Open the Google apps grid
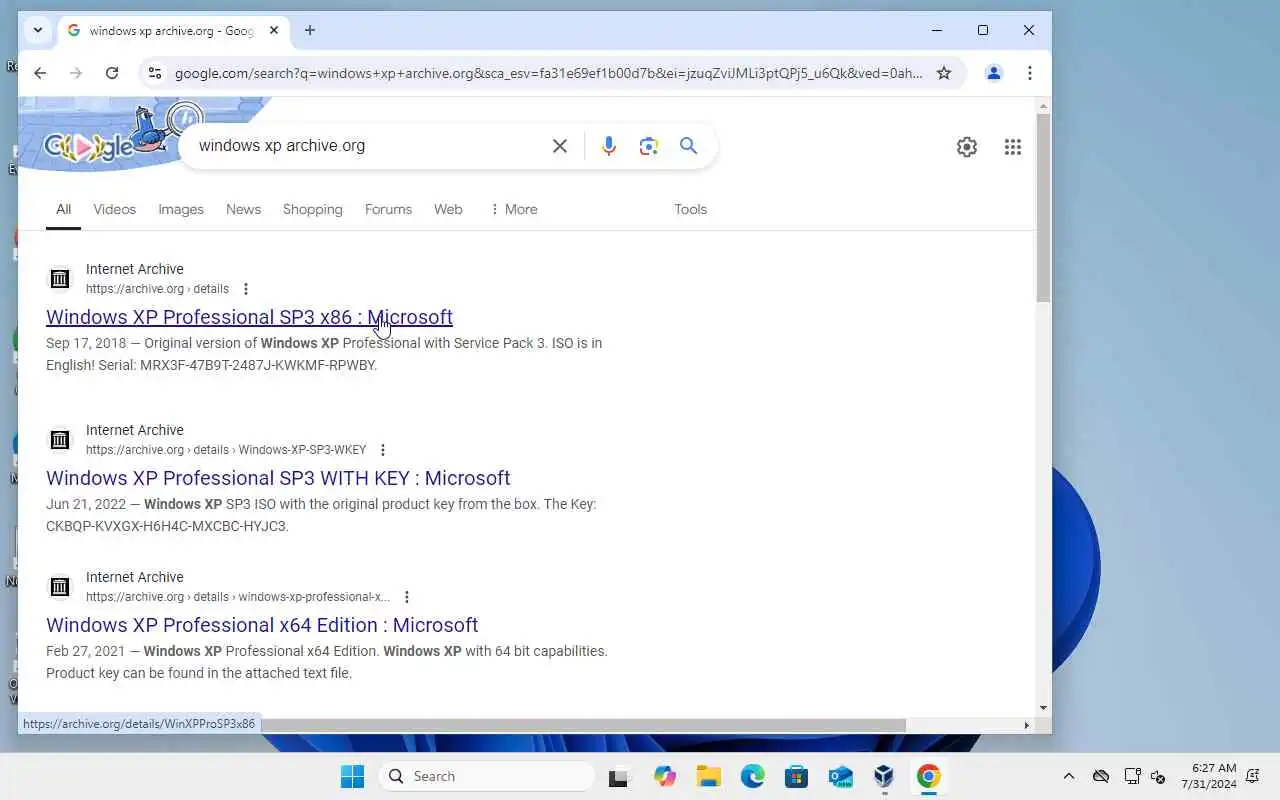Image resolution: width=1280 pixels, height=800 pixels. (1013, 147)
